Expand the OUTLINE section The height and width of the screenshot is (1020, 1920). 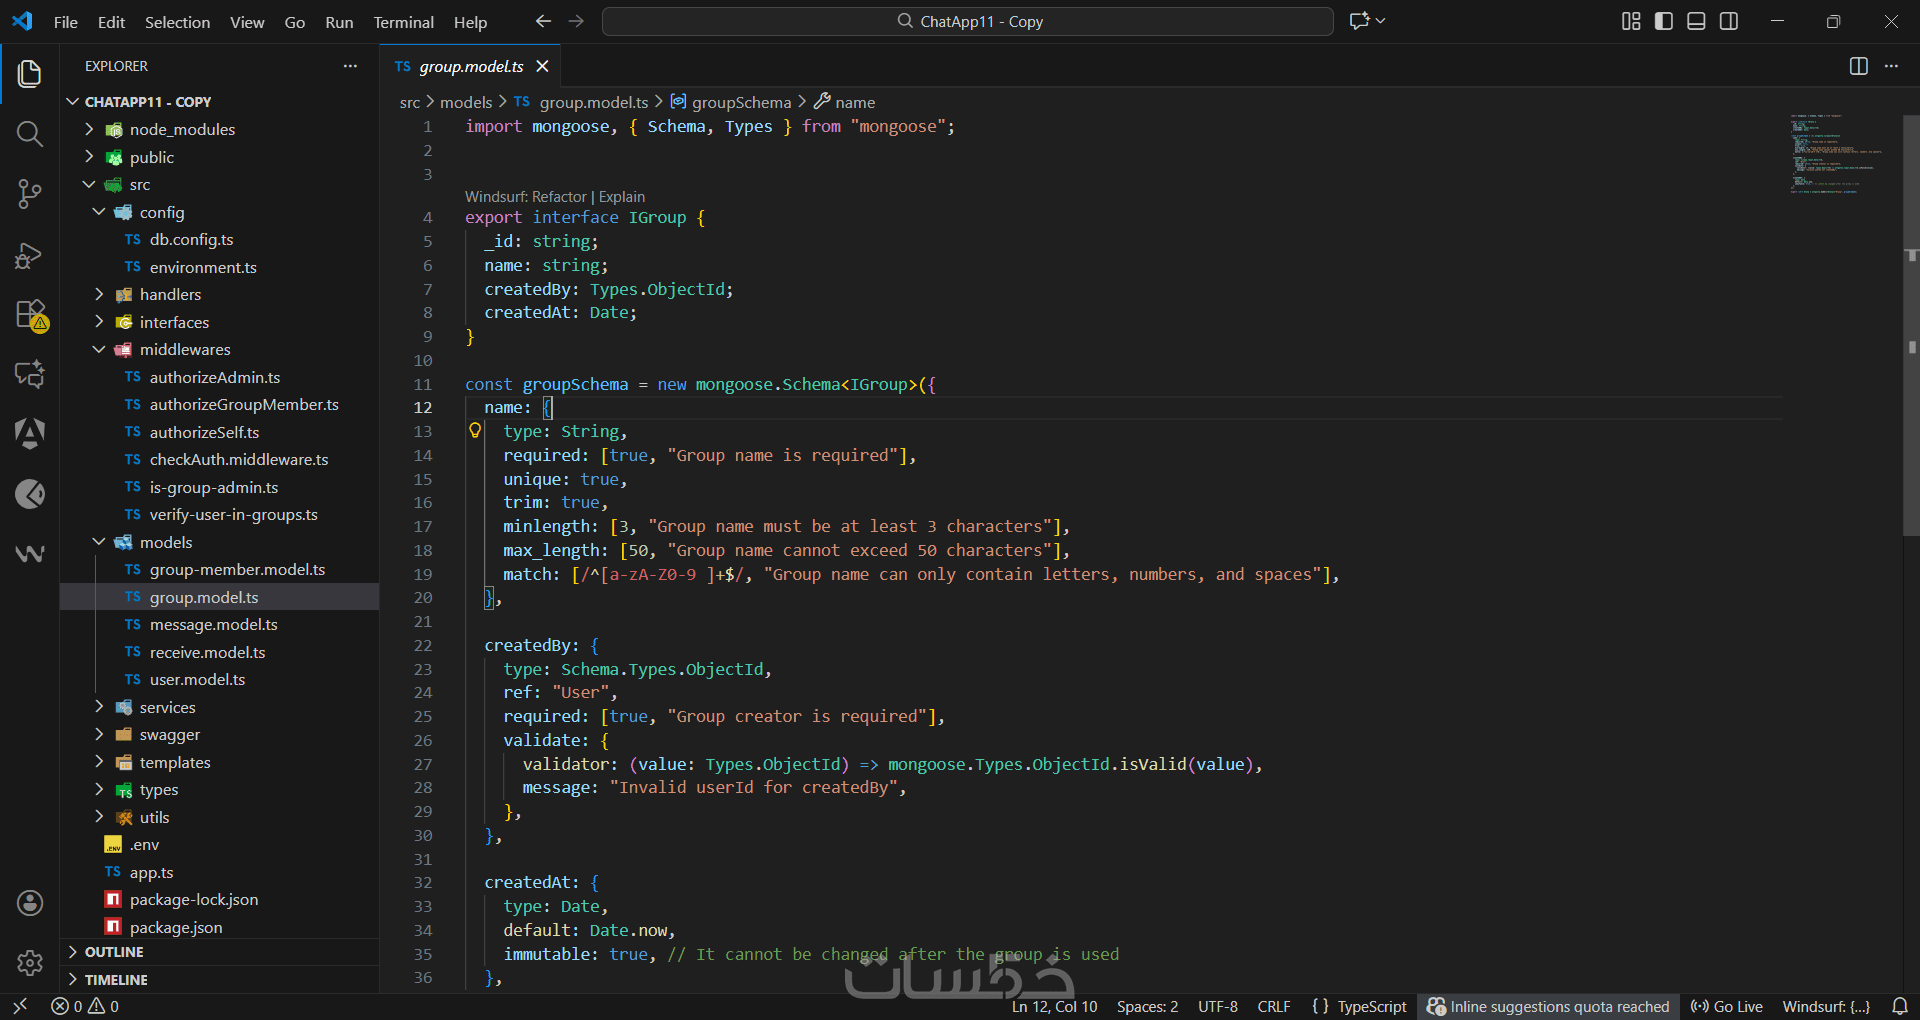[x=114, y=952]
